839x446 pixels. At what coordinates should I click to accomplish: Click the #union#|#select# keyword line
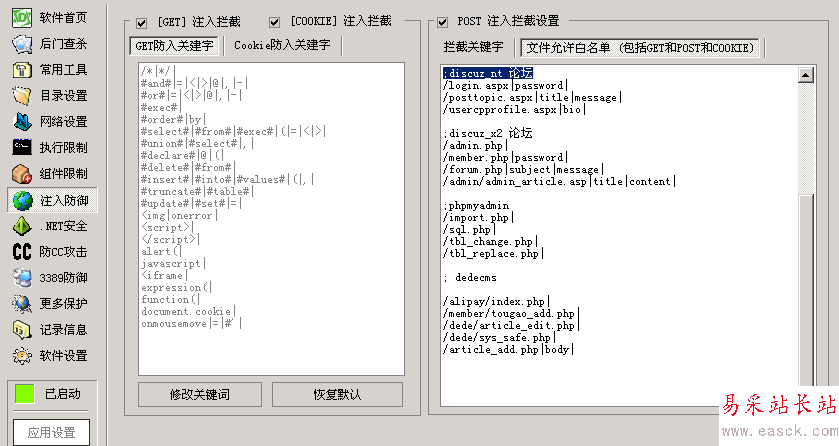point(197,143)
